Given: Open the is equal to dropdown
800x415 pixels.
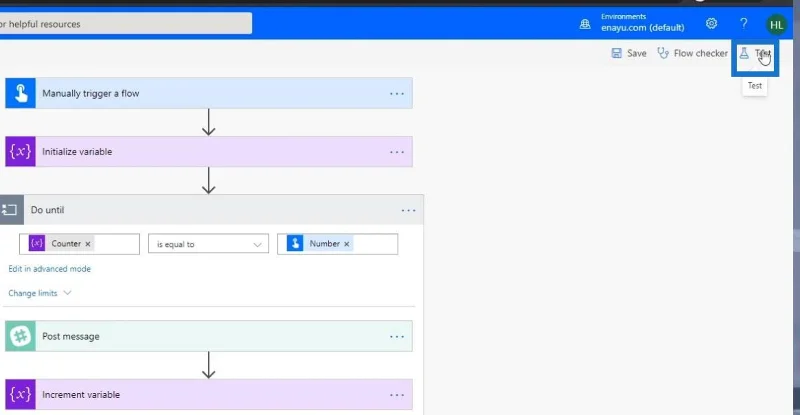Looking at the screenshot, I should 208,244.
